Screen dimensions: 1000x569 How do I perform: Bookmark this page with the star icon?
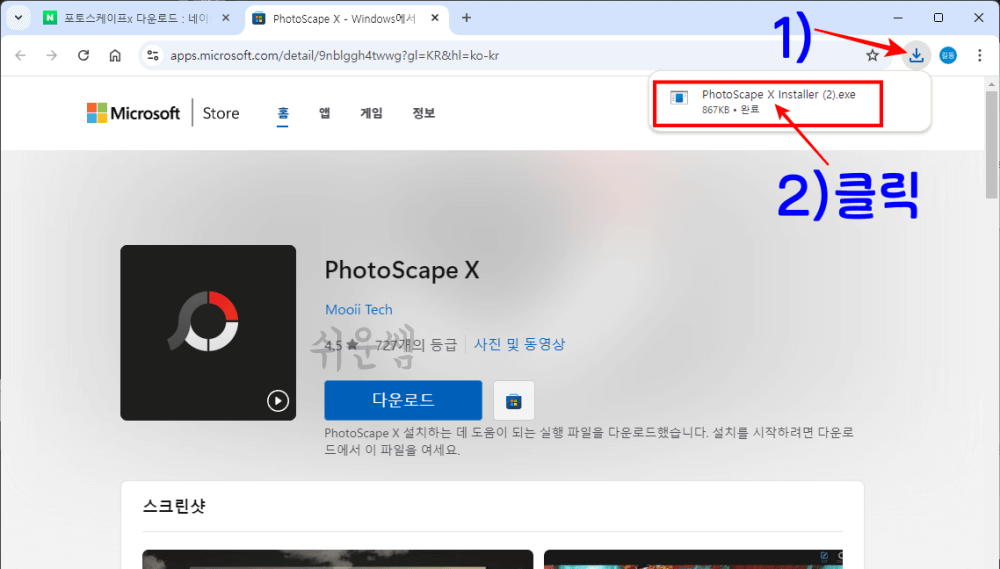tap(872, 55)
